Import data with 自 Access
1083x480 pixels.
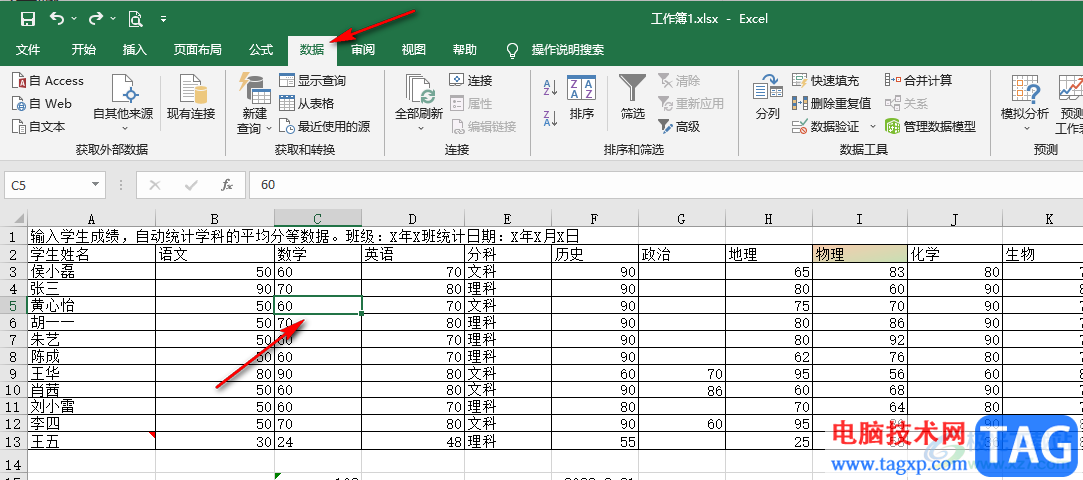(x=48, y=81)
